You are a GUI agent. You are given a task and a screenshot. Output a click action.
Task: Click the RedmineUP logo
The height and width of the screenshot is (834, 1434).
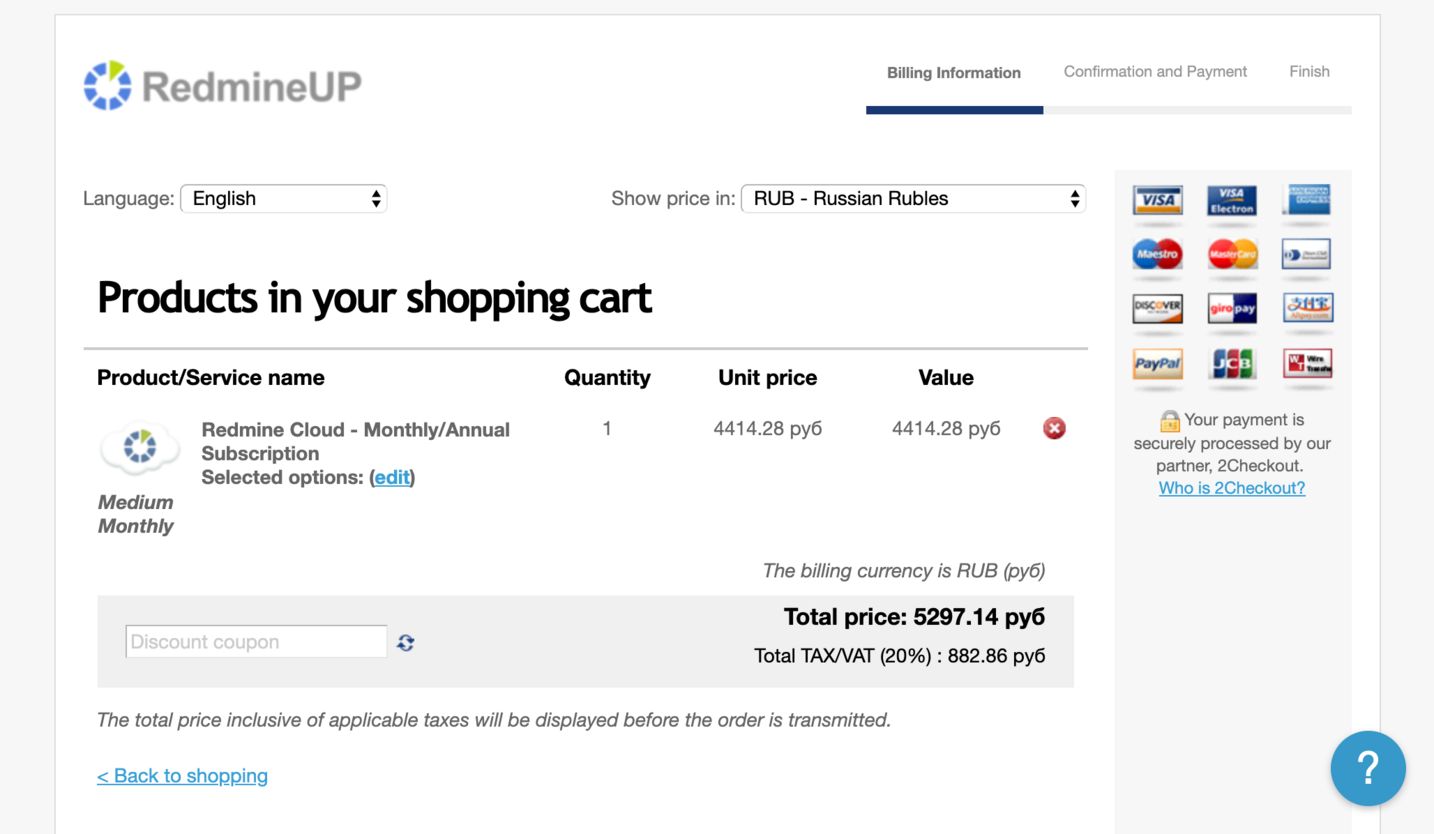click(222, 85)
